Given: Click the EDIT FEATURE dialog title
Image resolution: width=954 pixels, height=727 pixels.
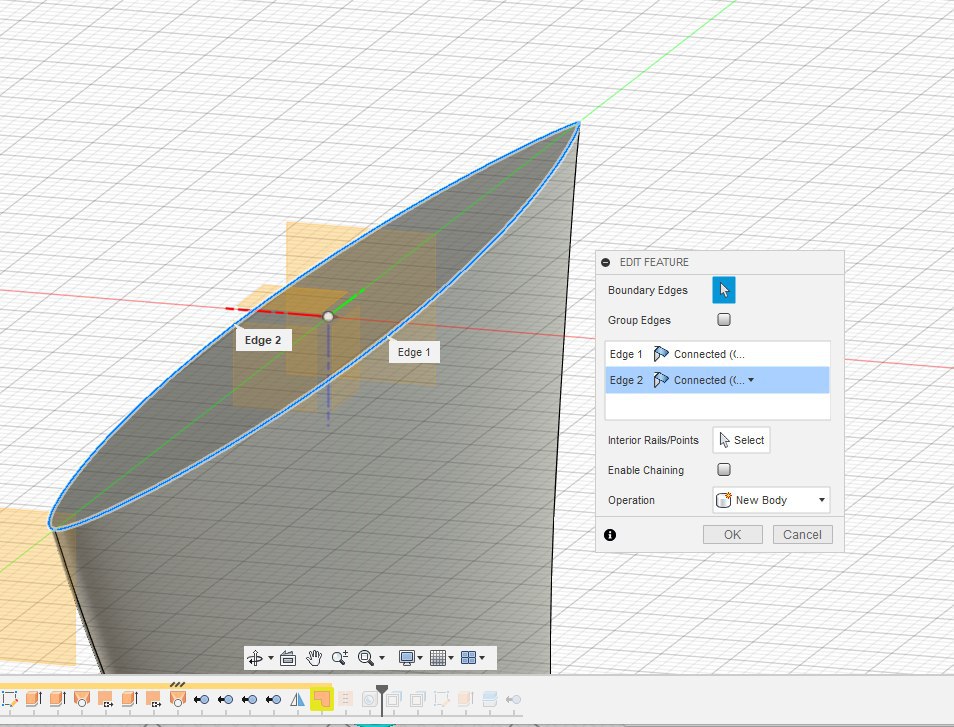Looking at the screenshot, I should point(654,262).
